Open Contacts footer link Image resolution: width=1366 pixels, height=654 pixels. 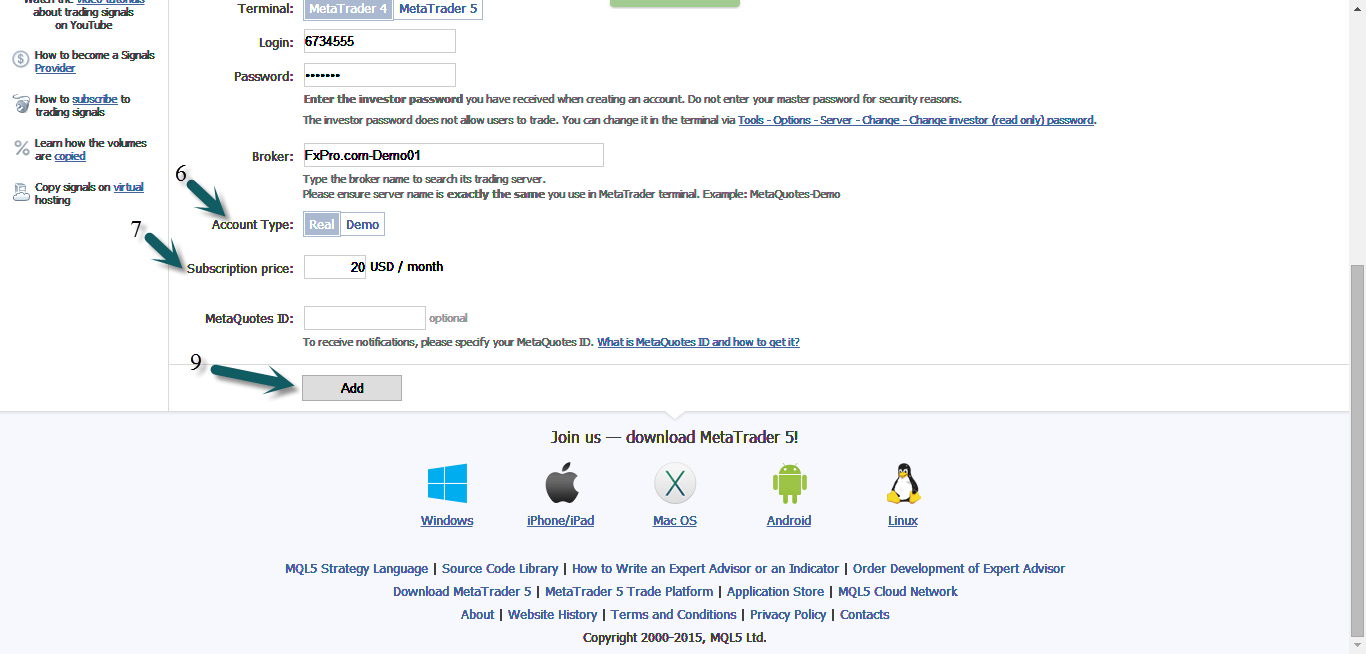(865, 615)
